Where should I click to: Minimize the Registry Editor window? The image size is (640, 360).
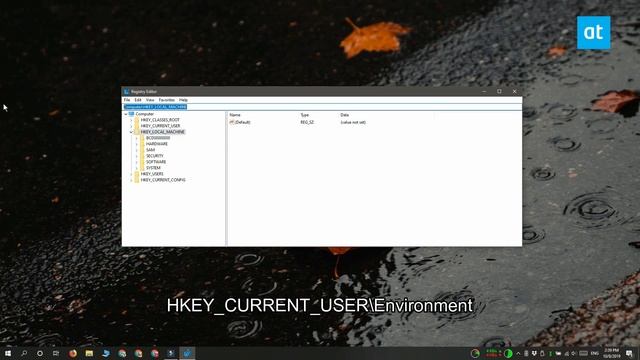(x=484, y=91)
